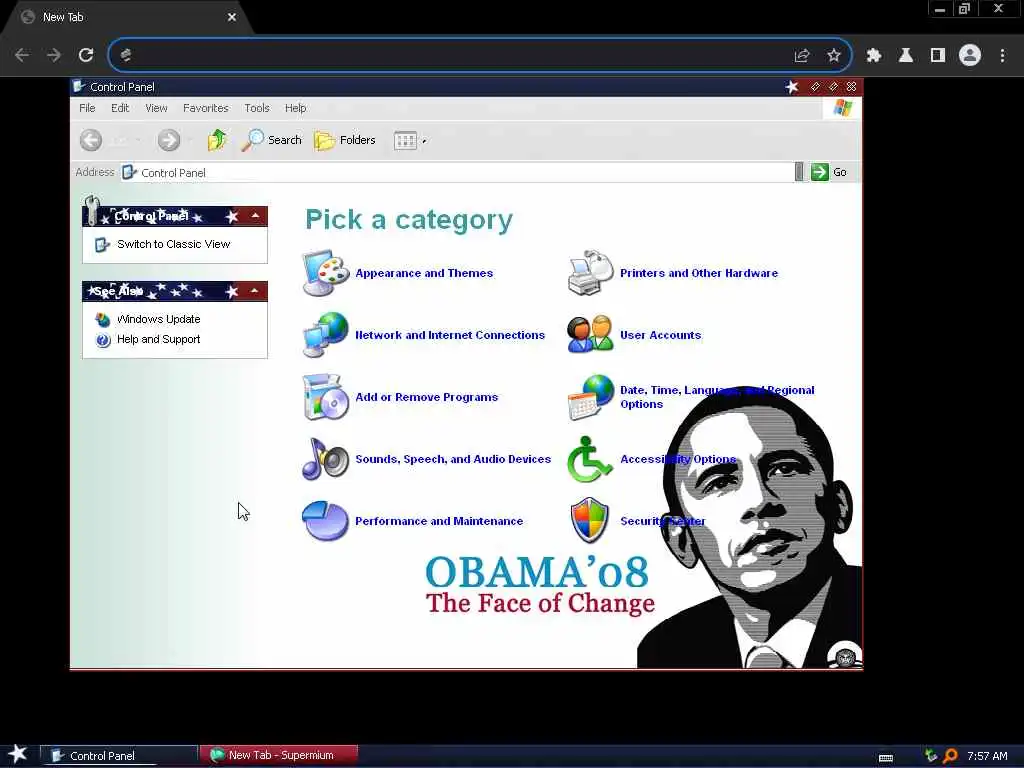Image resolution: width=1024 pixels, height=768 pixels.
Task: Click the browser reload button
Action: click(86, 55)
